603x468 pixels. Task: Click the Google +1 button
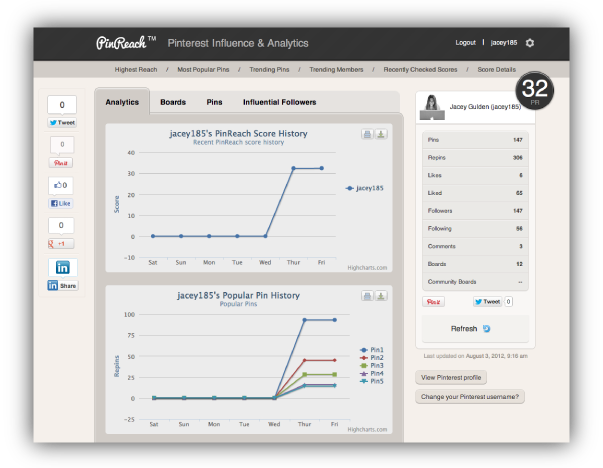point(61,244)
